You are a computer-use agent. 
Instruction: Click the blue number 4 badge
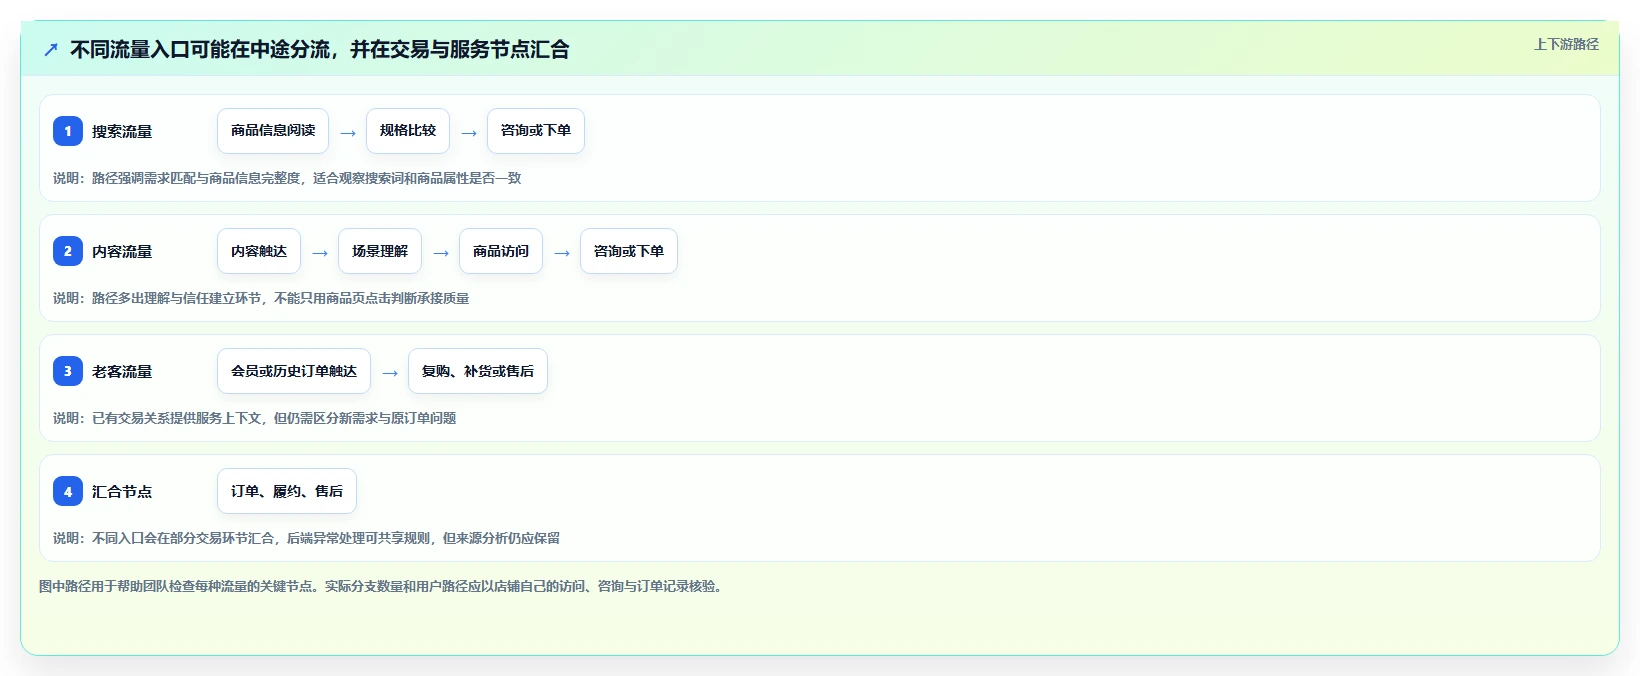click(x=68, y=491)
